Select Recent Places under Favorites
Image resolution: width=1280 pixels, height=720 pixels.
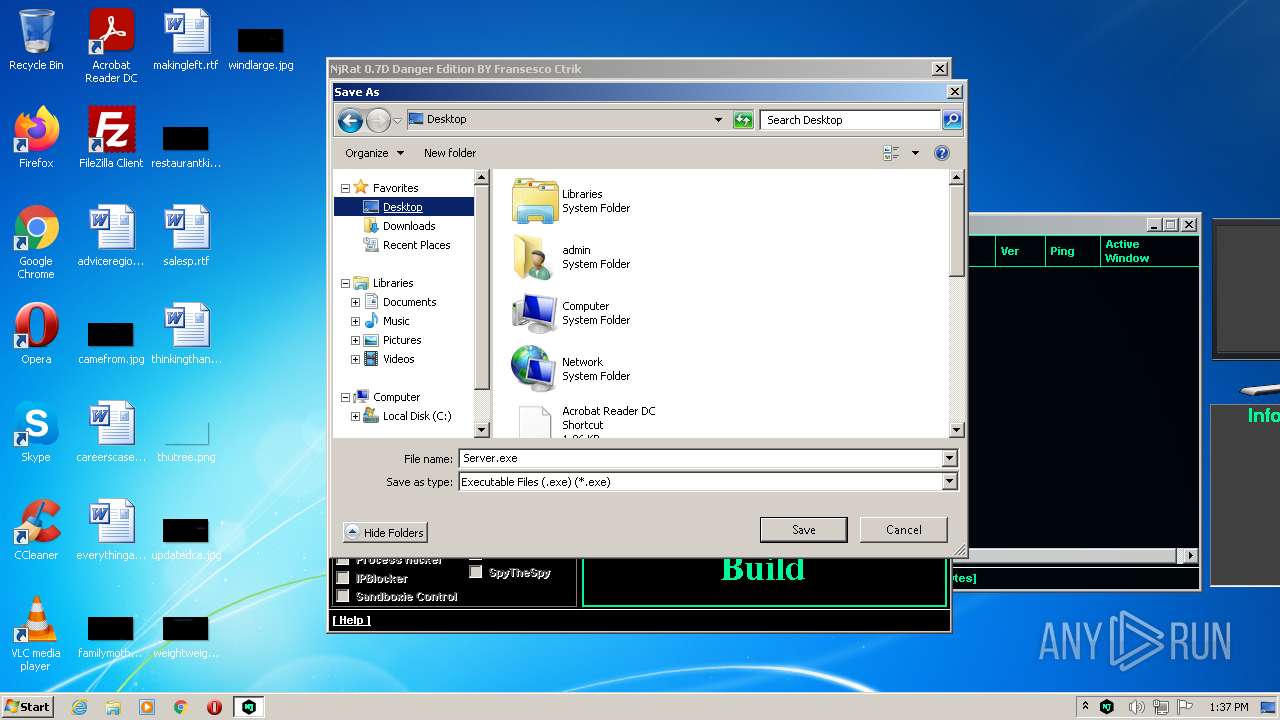(x=416, y=245)
